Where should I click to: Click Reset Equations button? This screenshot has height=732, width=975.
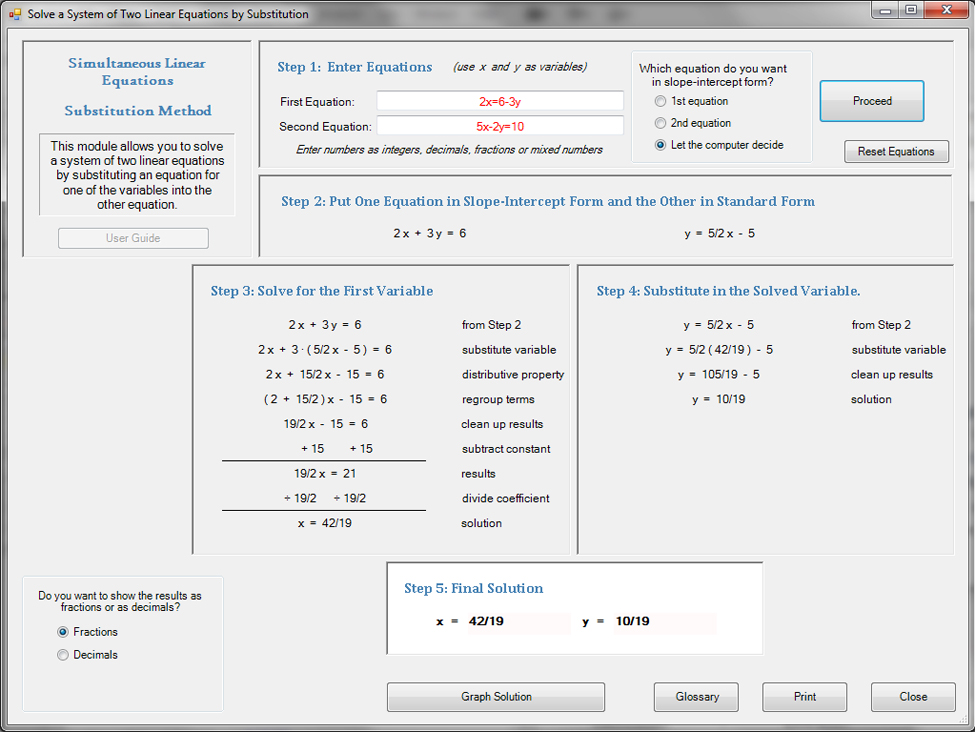click(x=896, y=152)
